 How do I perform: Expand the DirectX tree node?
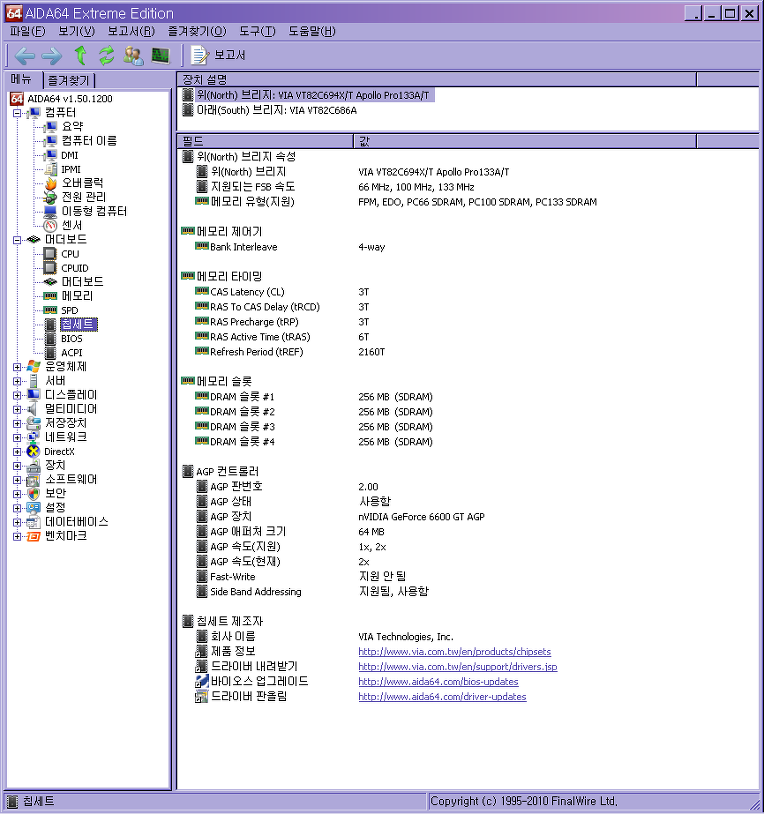pos(17,452)
